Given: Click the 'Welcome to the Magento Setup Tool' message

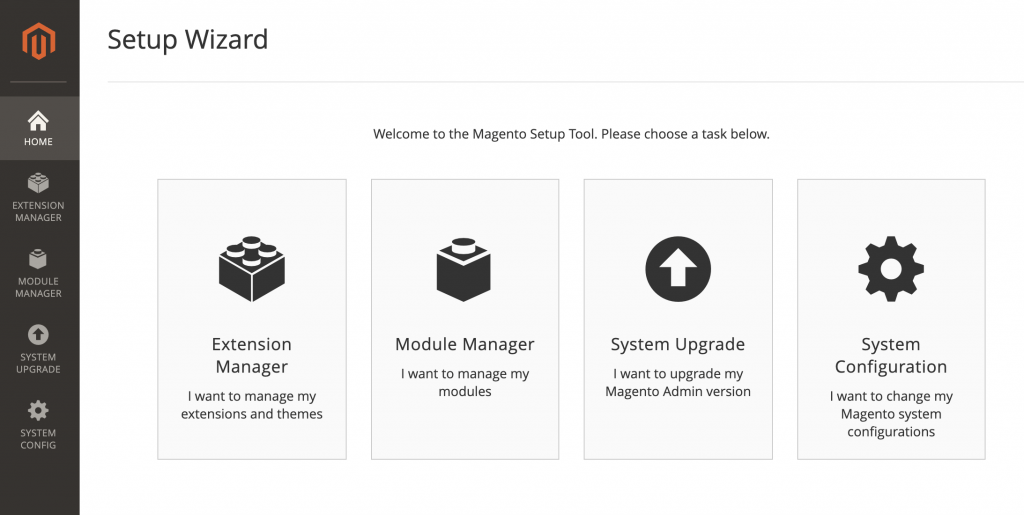Looking at the screenshot, I should (571, 134).
